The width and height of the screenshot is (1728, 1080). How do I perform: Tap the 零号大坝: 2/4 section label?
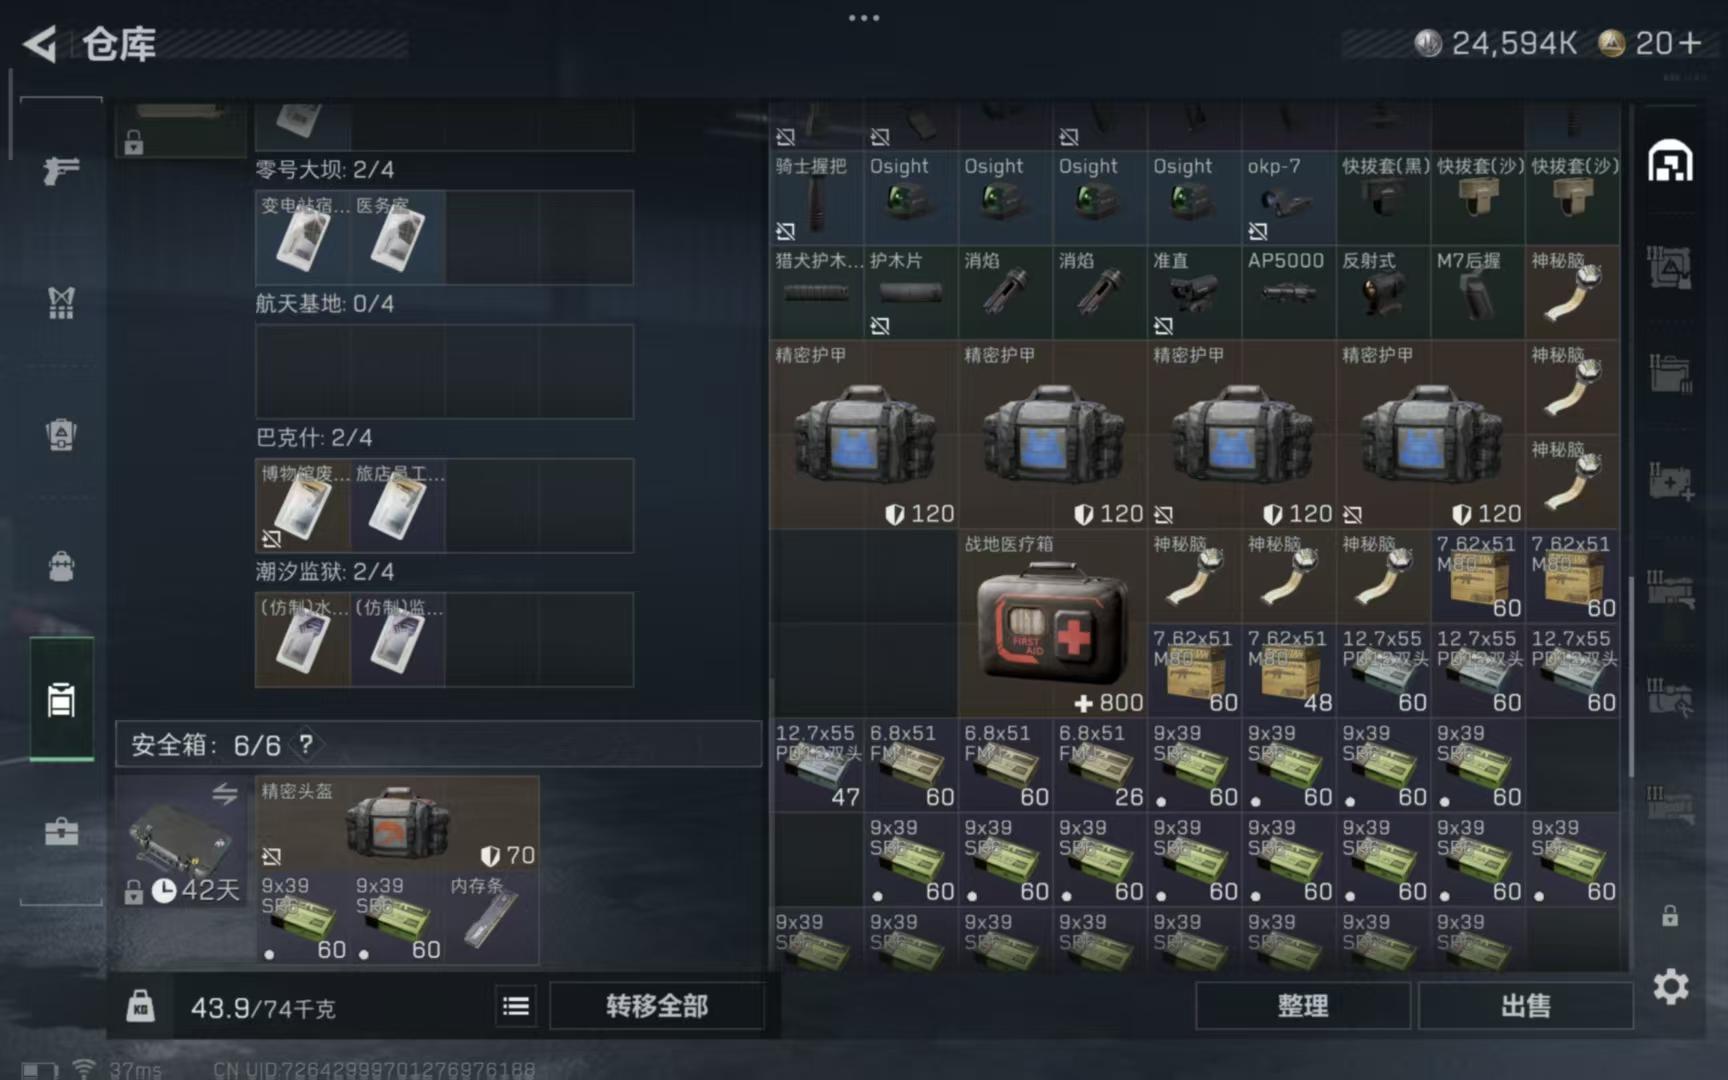click(x=324, y=169)
